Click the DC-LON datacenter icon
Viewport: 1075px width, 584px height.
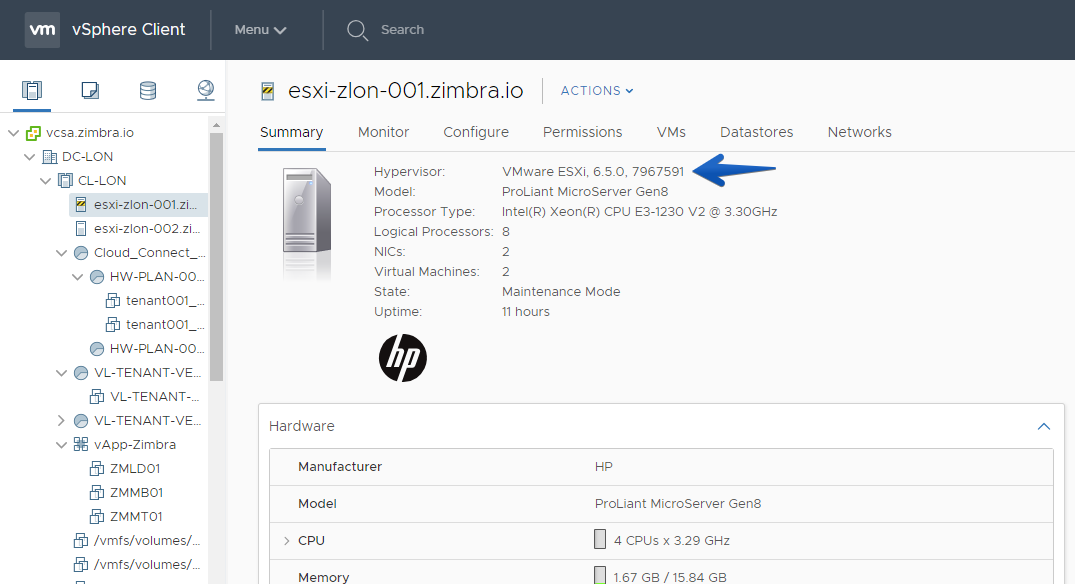[x=49, y=157]
